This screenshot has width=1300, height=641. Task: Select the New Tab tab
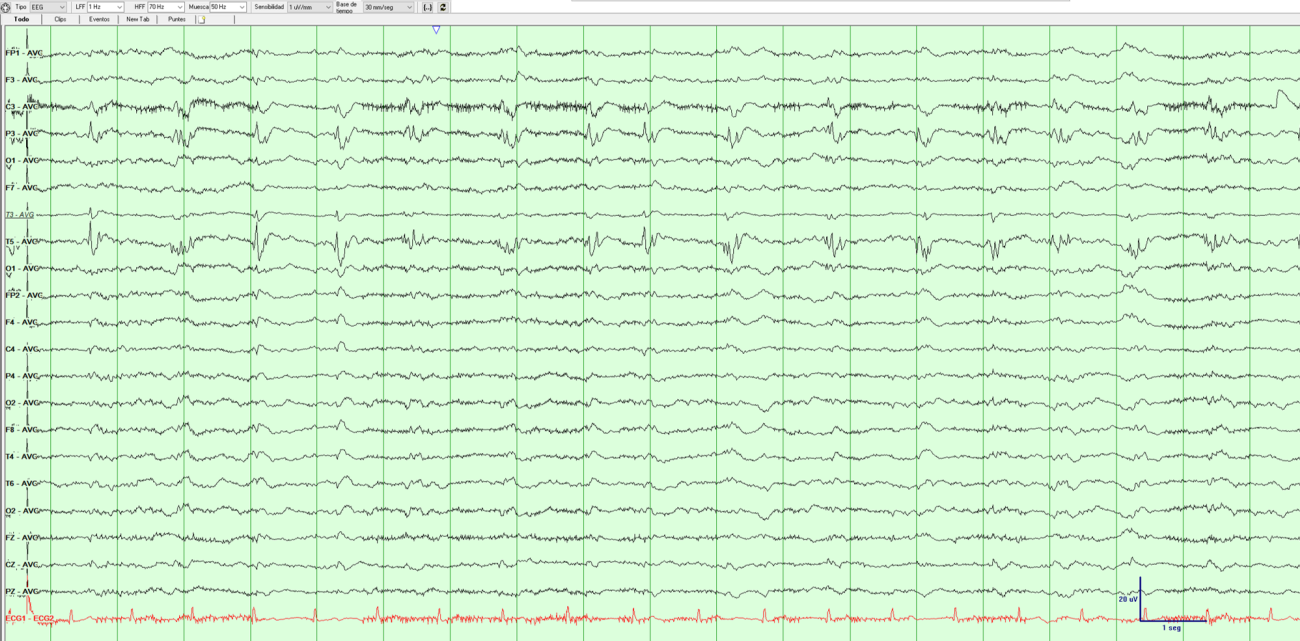click(137, 18)
